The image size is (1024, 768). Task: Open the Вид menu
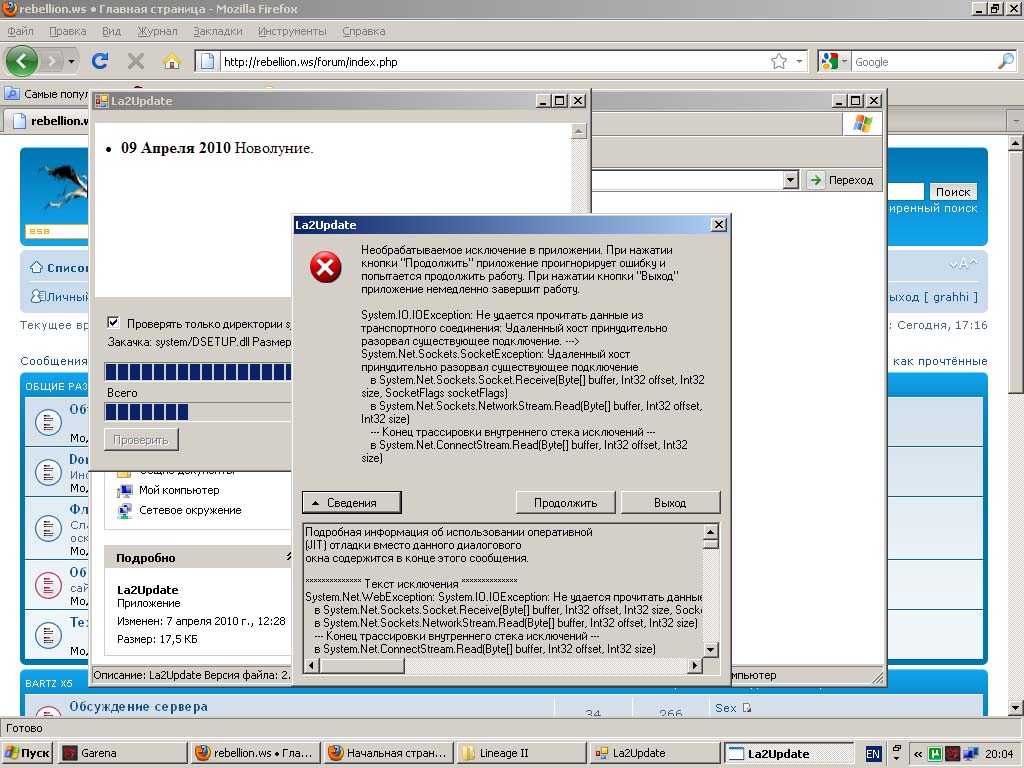(111, 31)
